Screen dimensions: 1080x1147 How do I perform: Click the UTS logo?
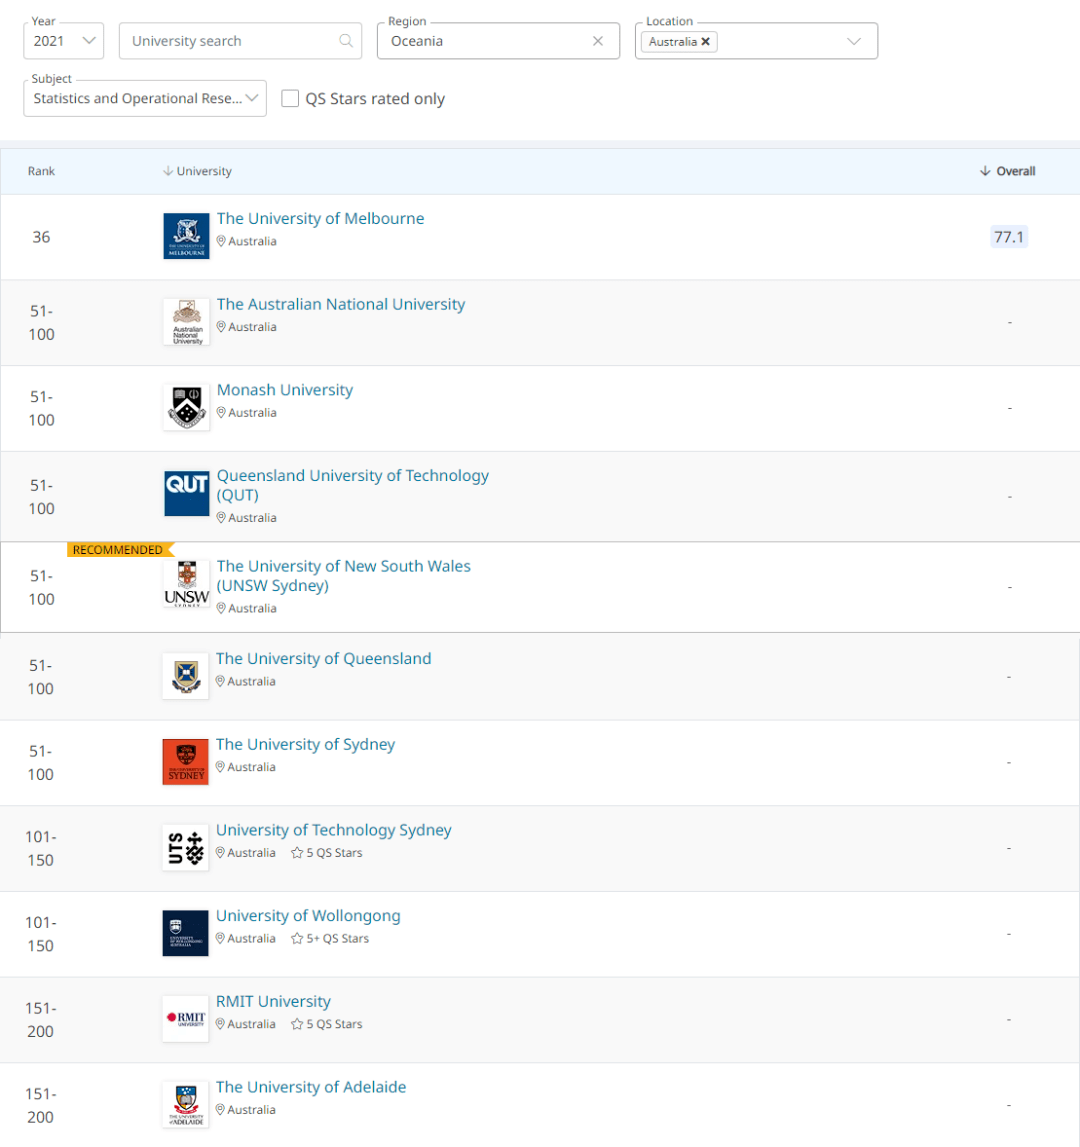pos(185,847)
